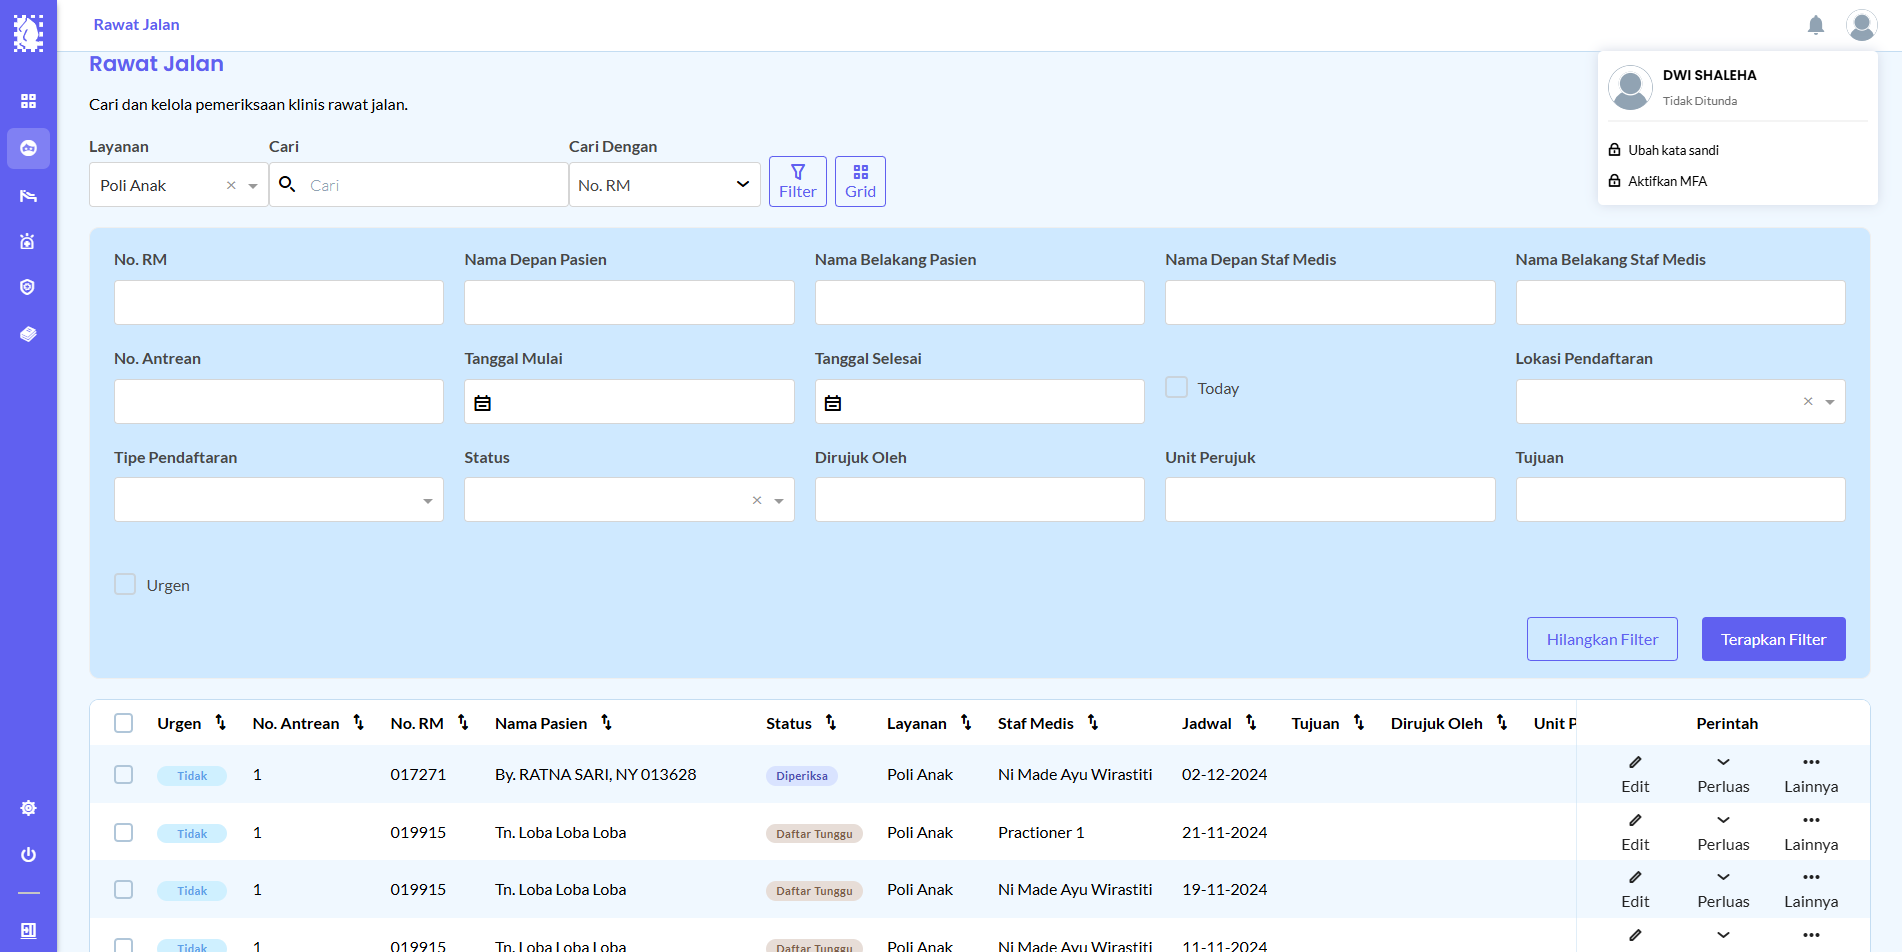Open the Tanggal Mulai calendar icon
Viewport: 1902px width, 952px height.
click(483, 403)
